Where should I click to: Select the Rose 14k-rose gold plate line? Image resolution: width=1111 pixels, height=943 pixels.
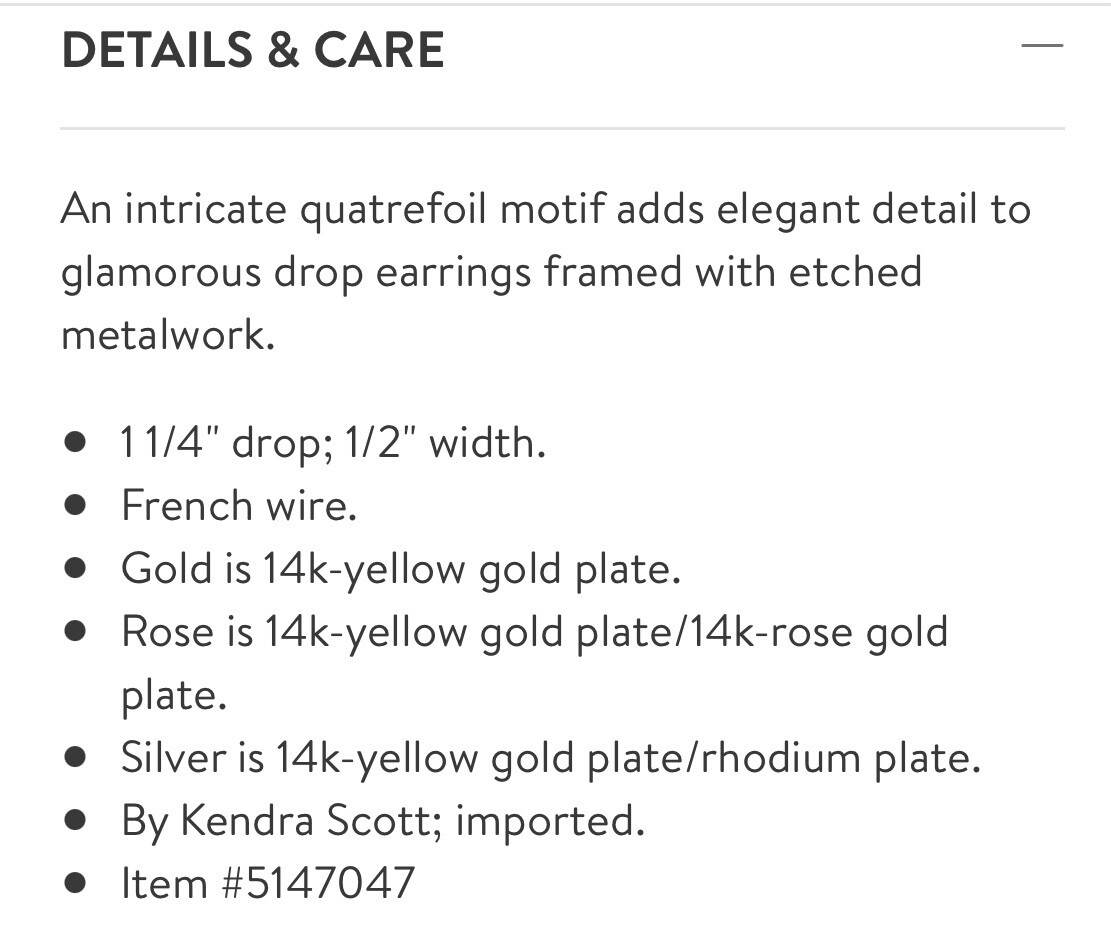coord(535,663)
